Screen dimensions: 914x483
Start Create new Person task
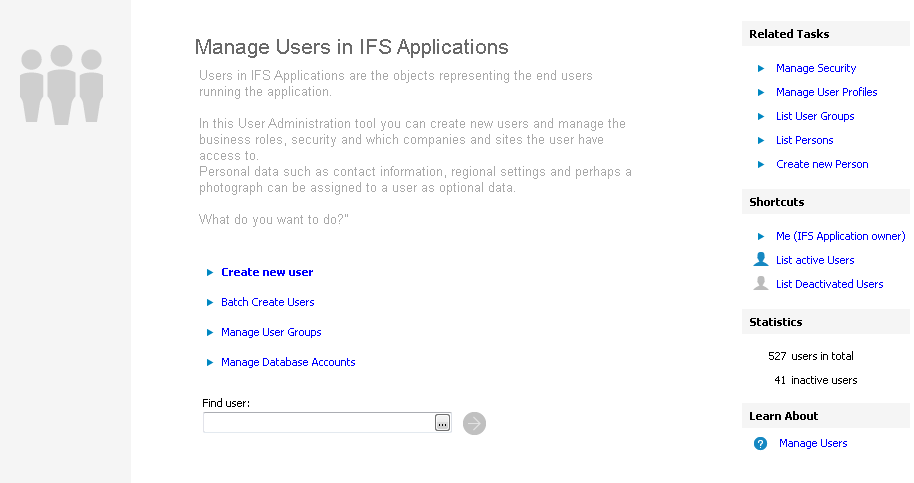822,164
